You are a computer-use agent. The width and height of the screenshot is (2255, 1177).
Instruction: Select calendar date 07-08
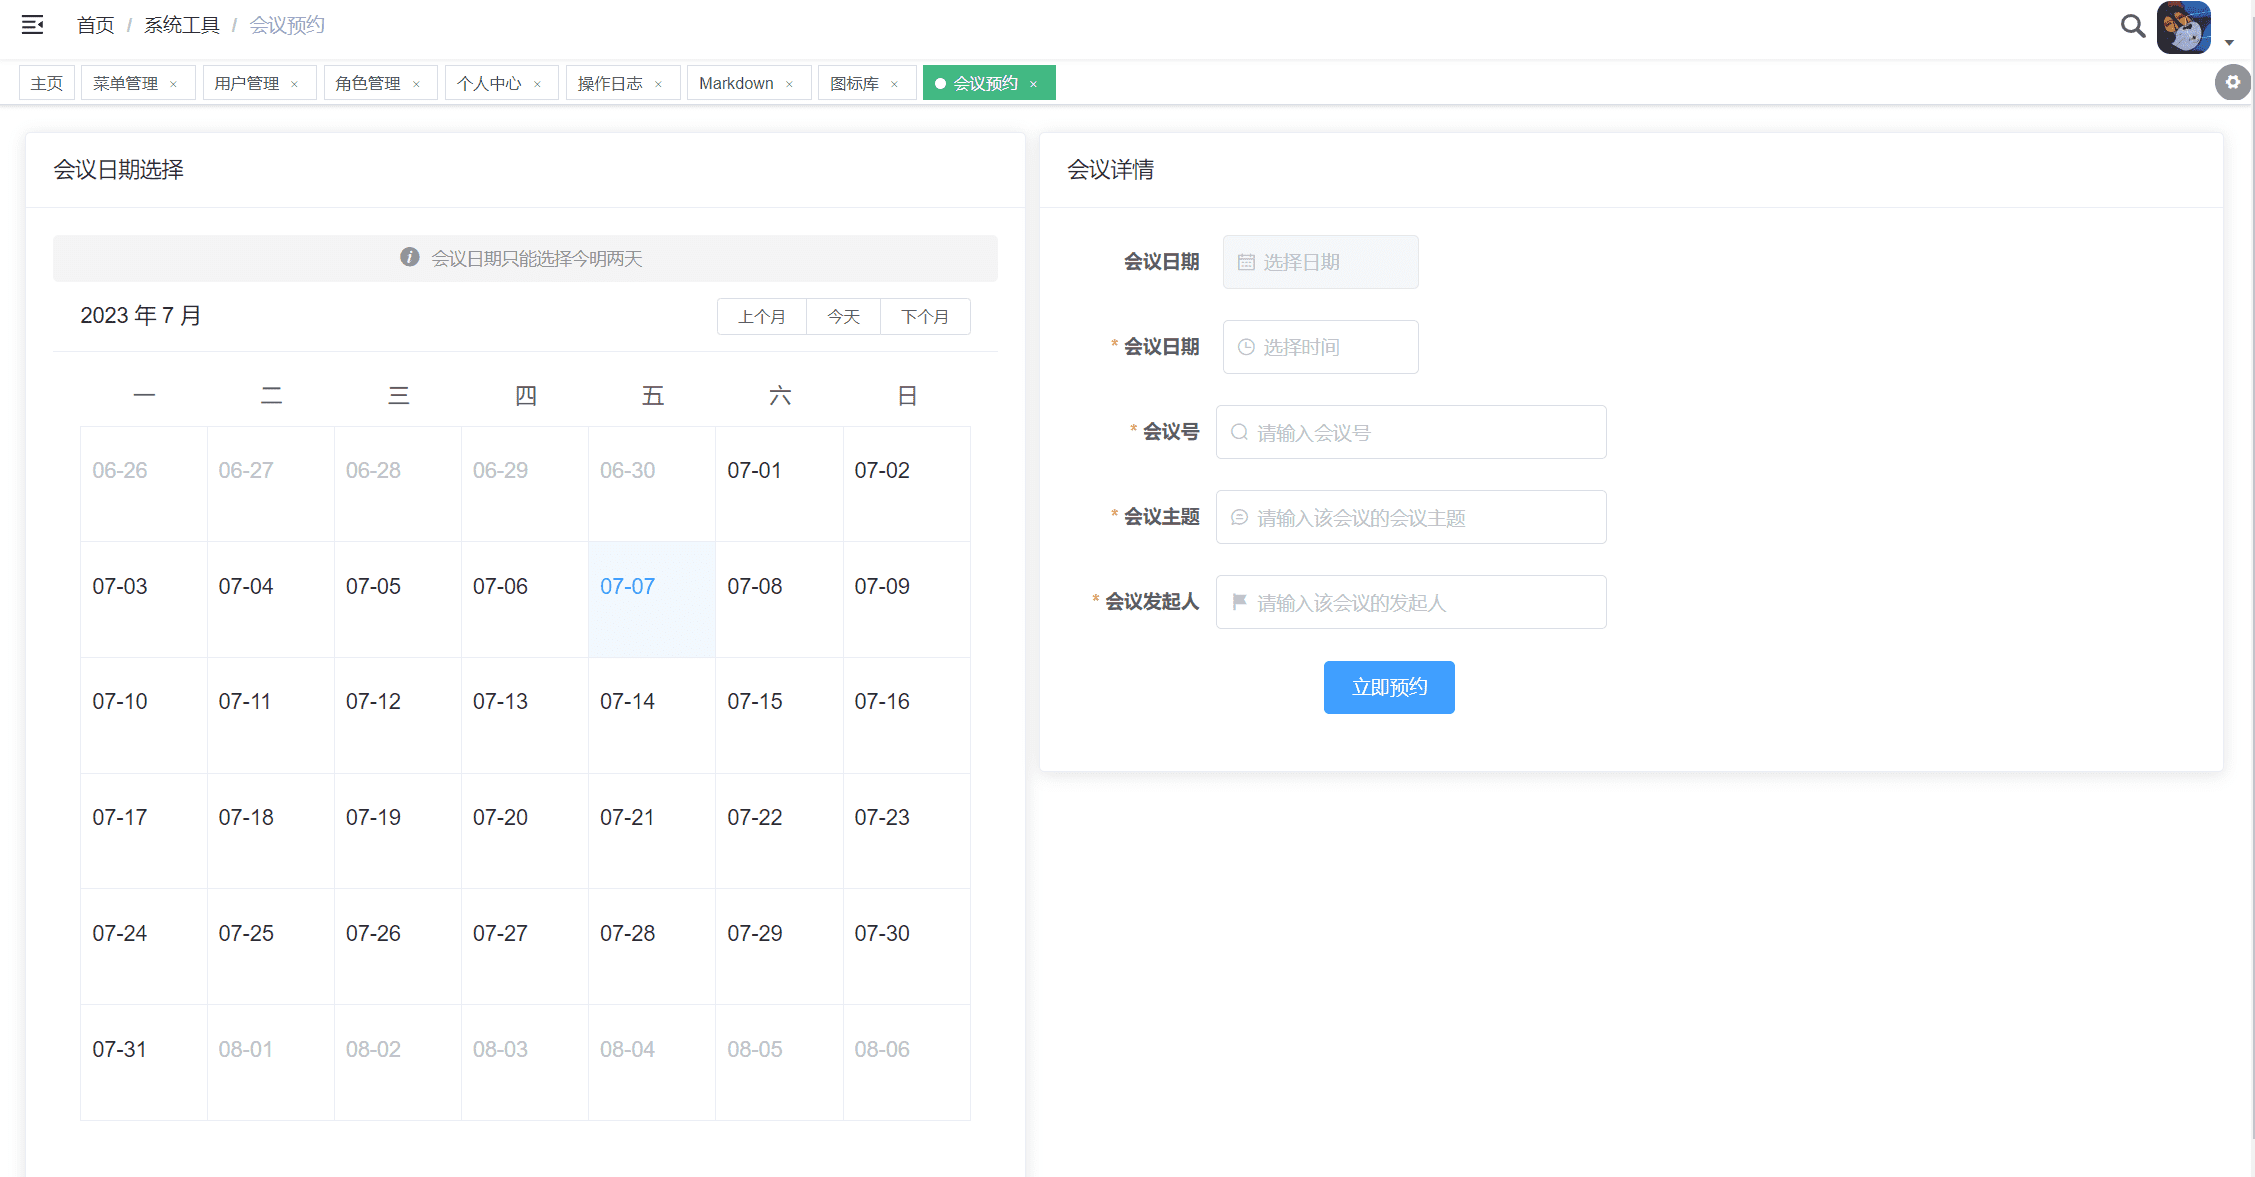779,599
